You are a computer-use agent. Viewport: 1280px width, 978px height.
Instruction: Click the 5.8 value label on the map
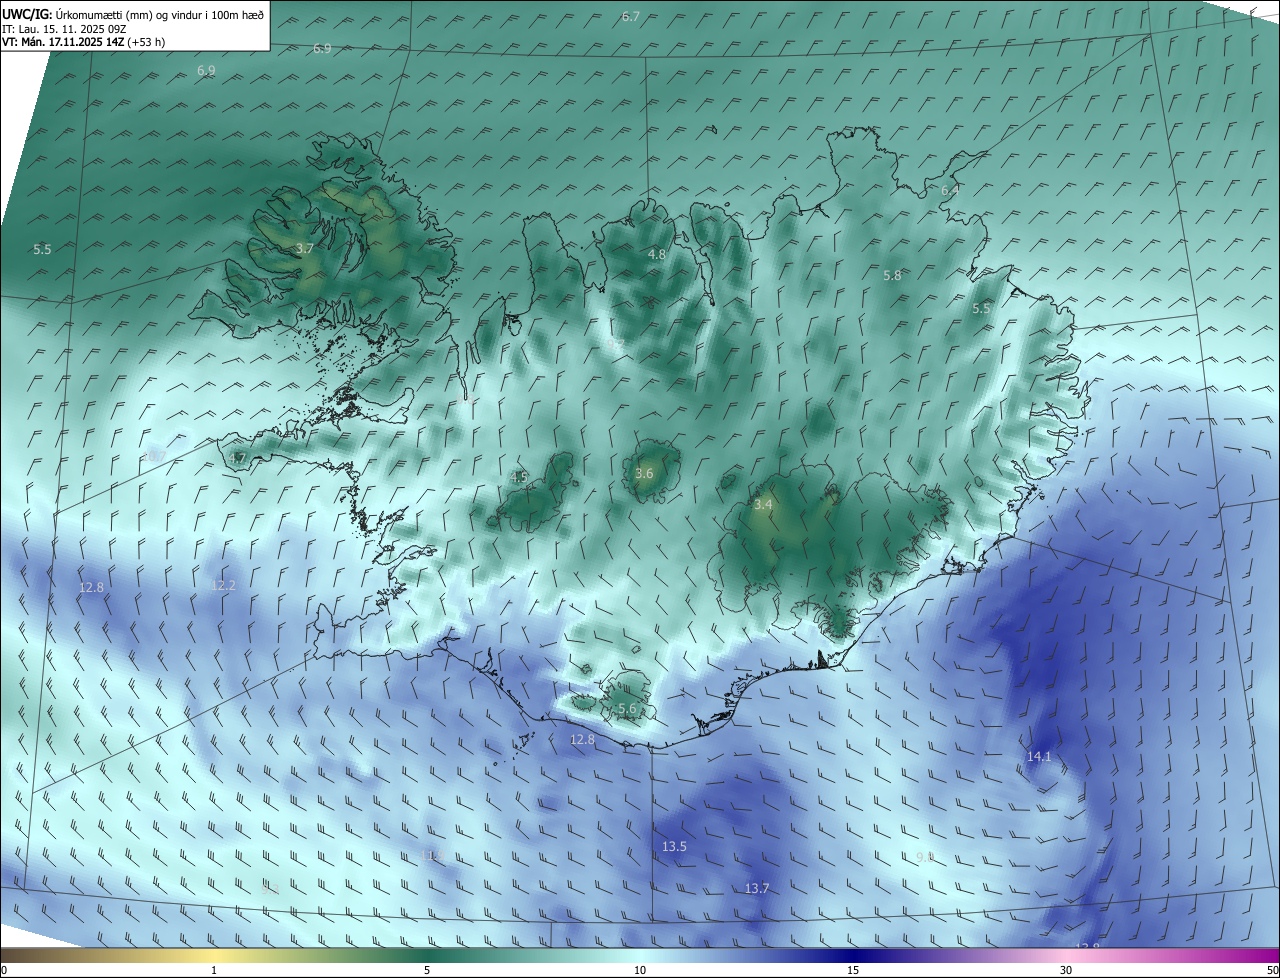click(892, 275)
